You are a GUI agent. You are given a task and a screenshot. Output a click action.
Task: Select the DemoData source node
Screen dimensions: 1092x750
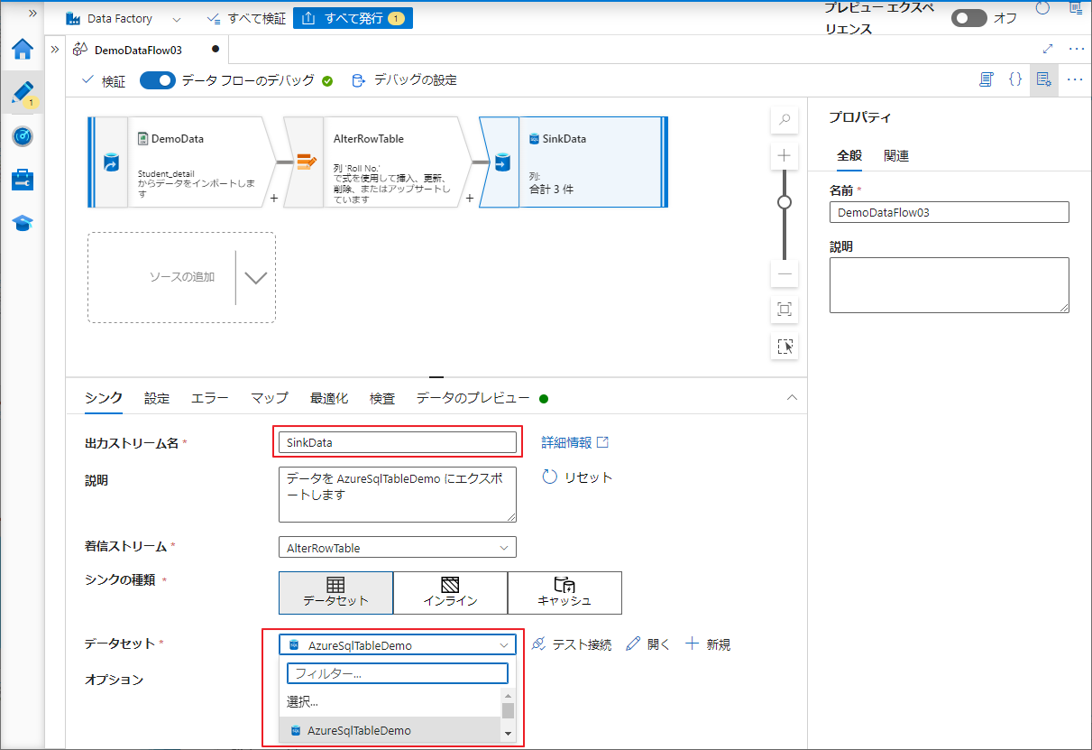pyautogui.click(x=182, y=162)
